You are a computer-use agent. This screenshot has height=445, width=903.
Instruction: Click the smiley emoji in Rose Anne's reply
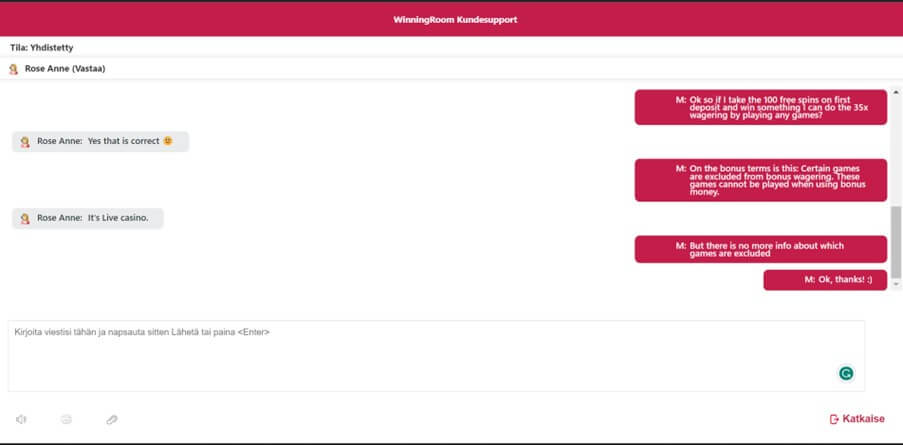(x=168, y=141)
